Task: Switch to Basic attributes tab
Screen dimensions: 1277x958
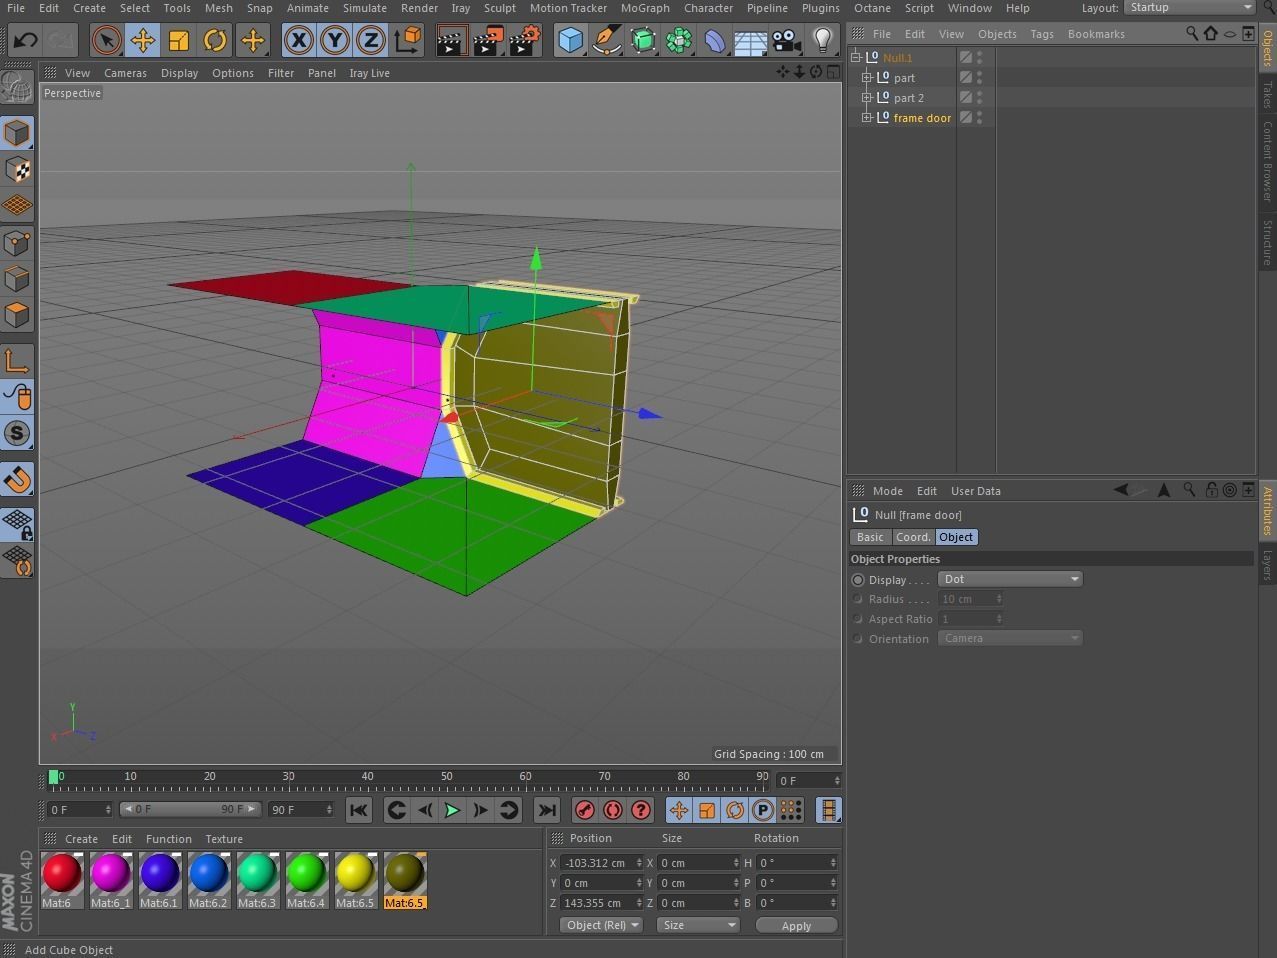Action: [870, 537]
